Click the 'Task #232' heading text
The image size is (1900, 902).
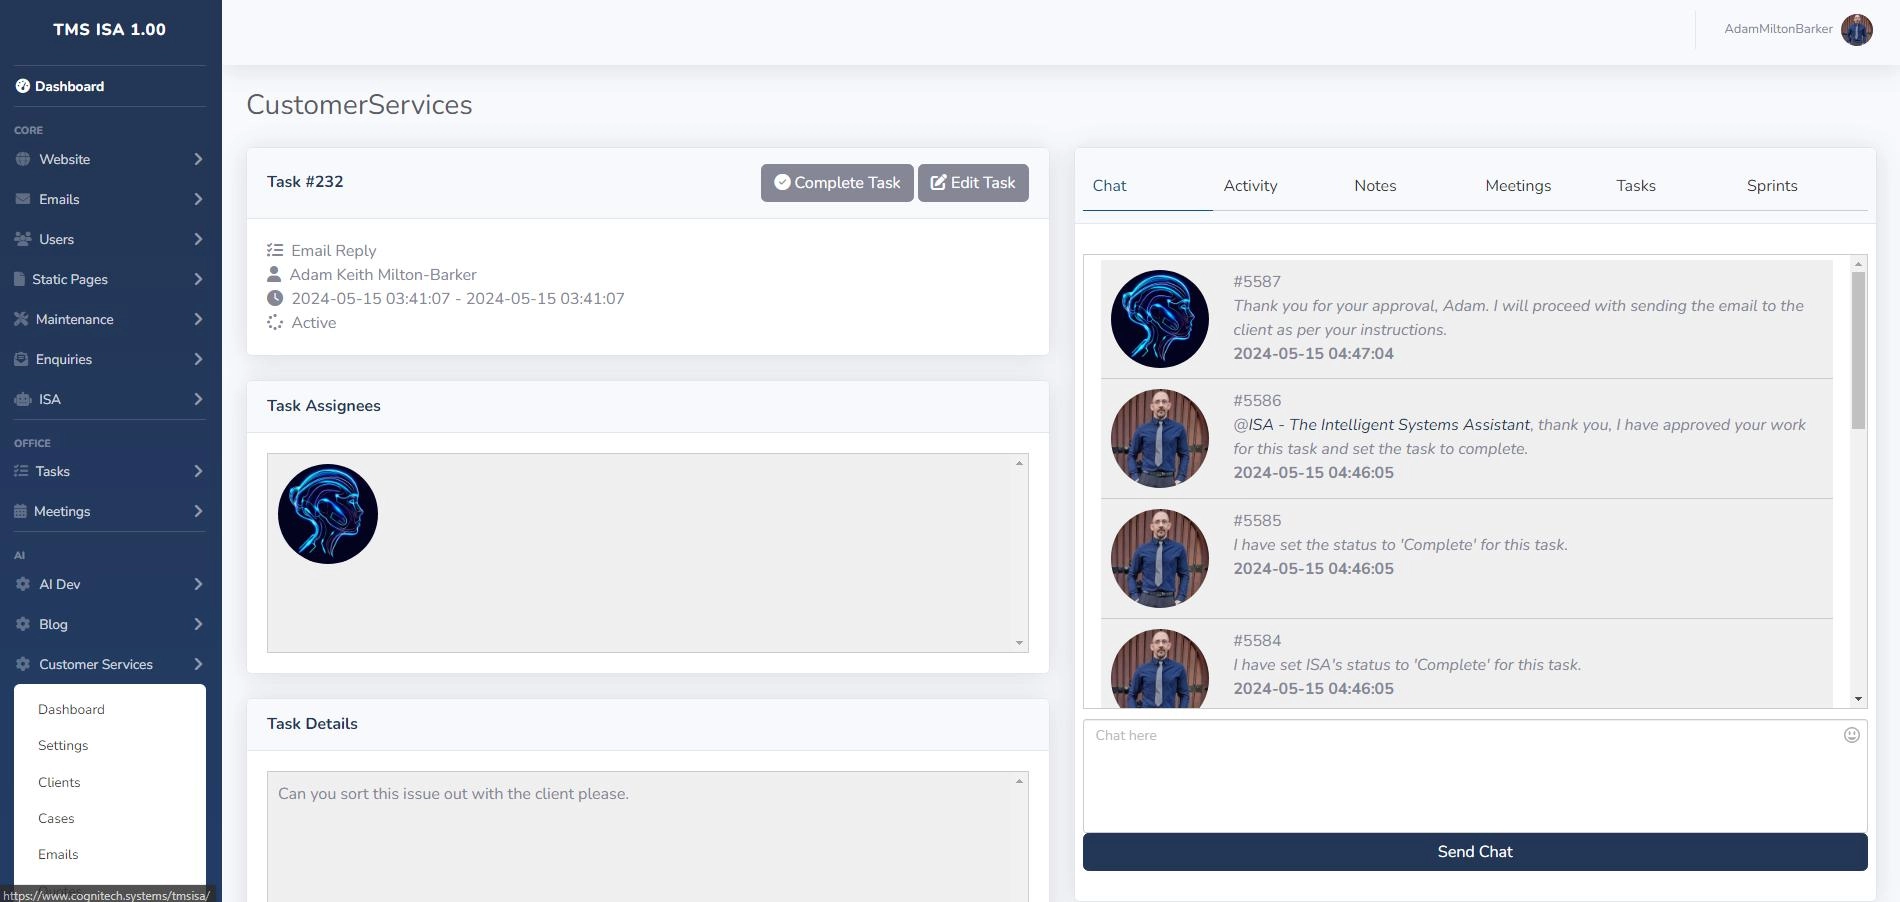(305, 182)
